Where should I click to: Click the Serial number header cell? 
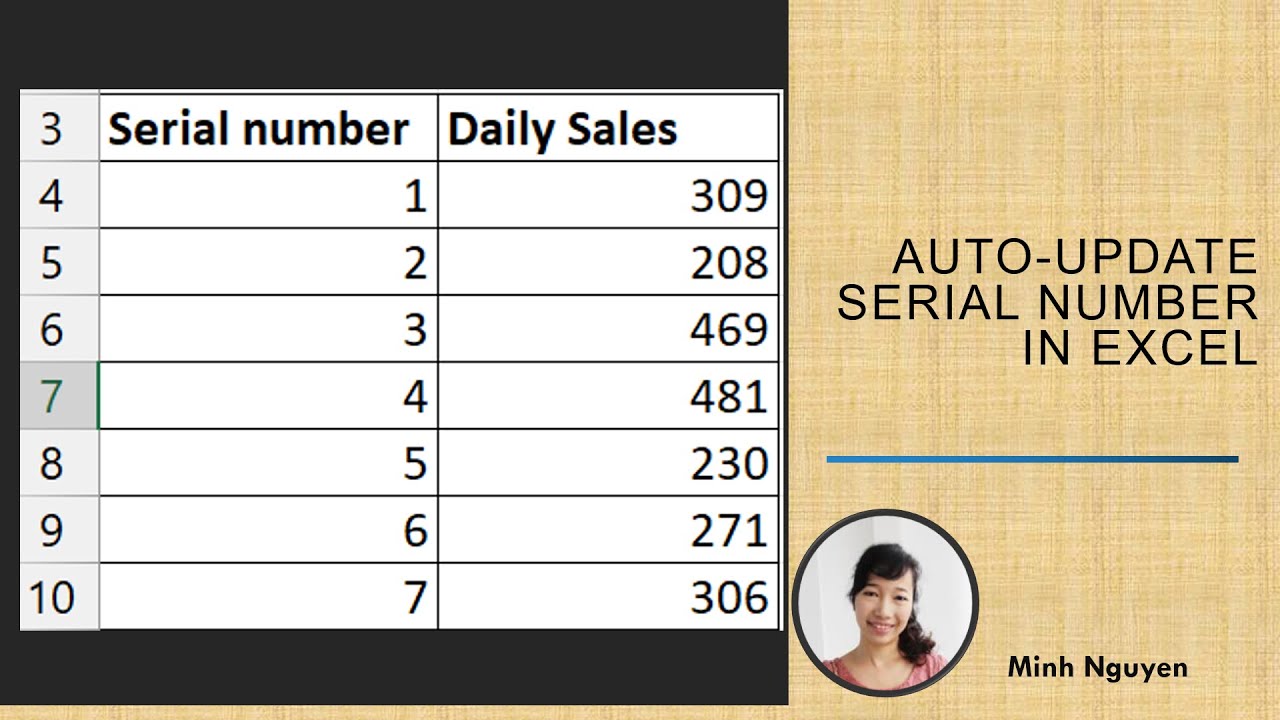click(268, 128)
